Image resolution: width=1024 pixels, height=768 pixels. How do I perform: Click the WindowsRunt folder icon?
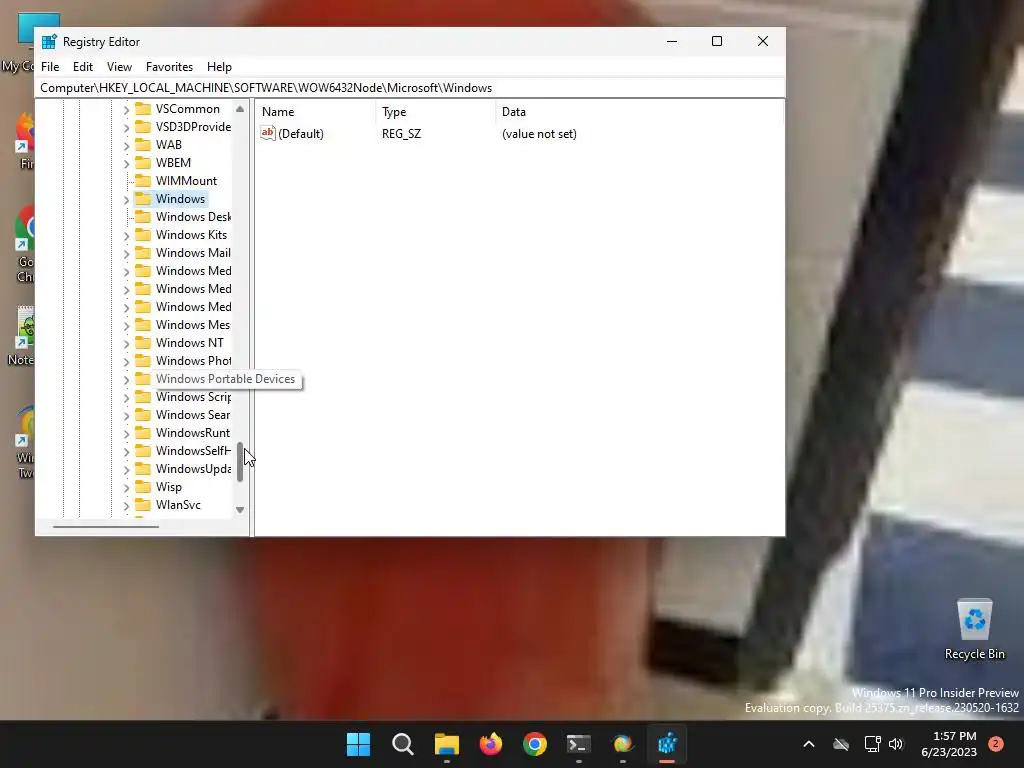pos(143,433)
